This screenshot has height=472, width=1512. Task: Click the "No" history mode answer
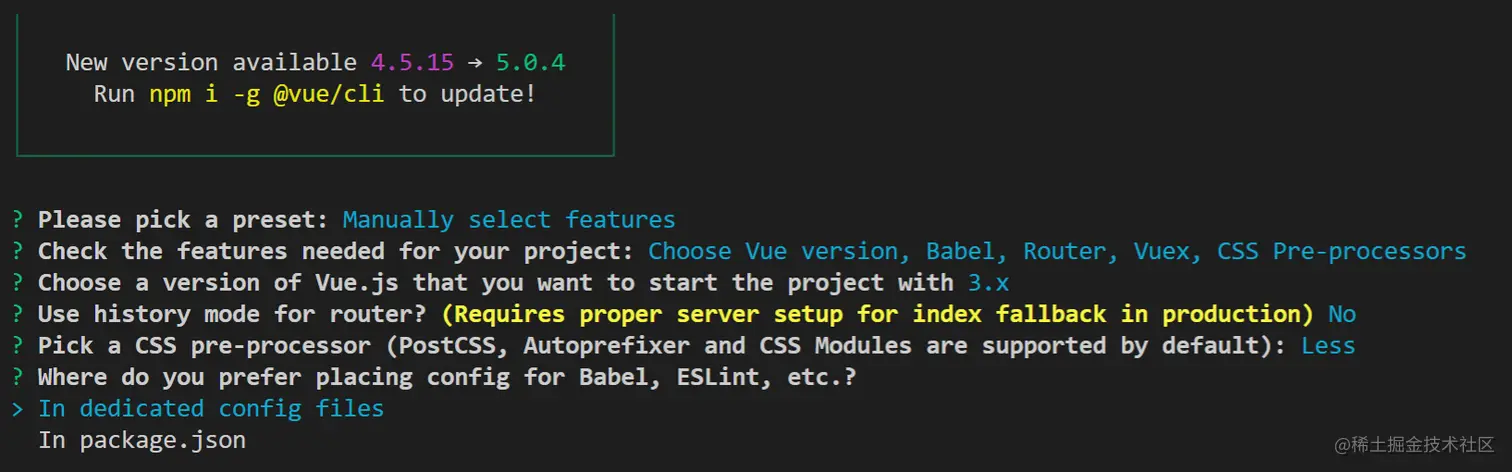[1342, 314]
